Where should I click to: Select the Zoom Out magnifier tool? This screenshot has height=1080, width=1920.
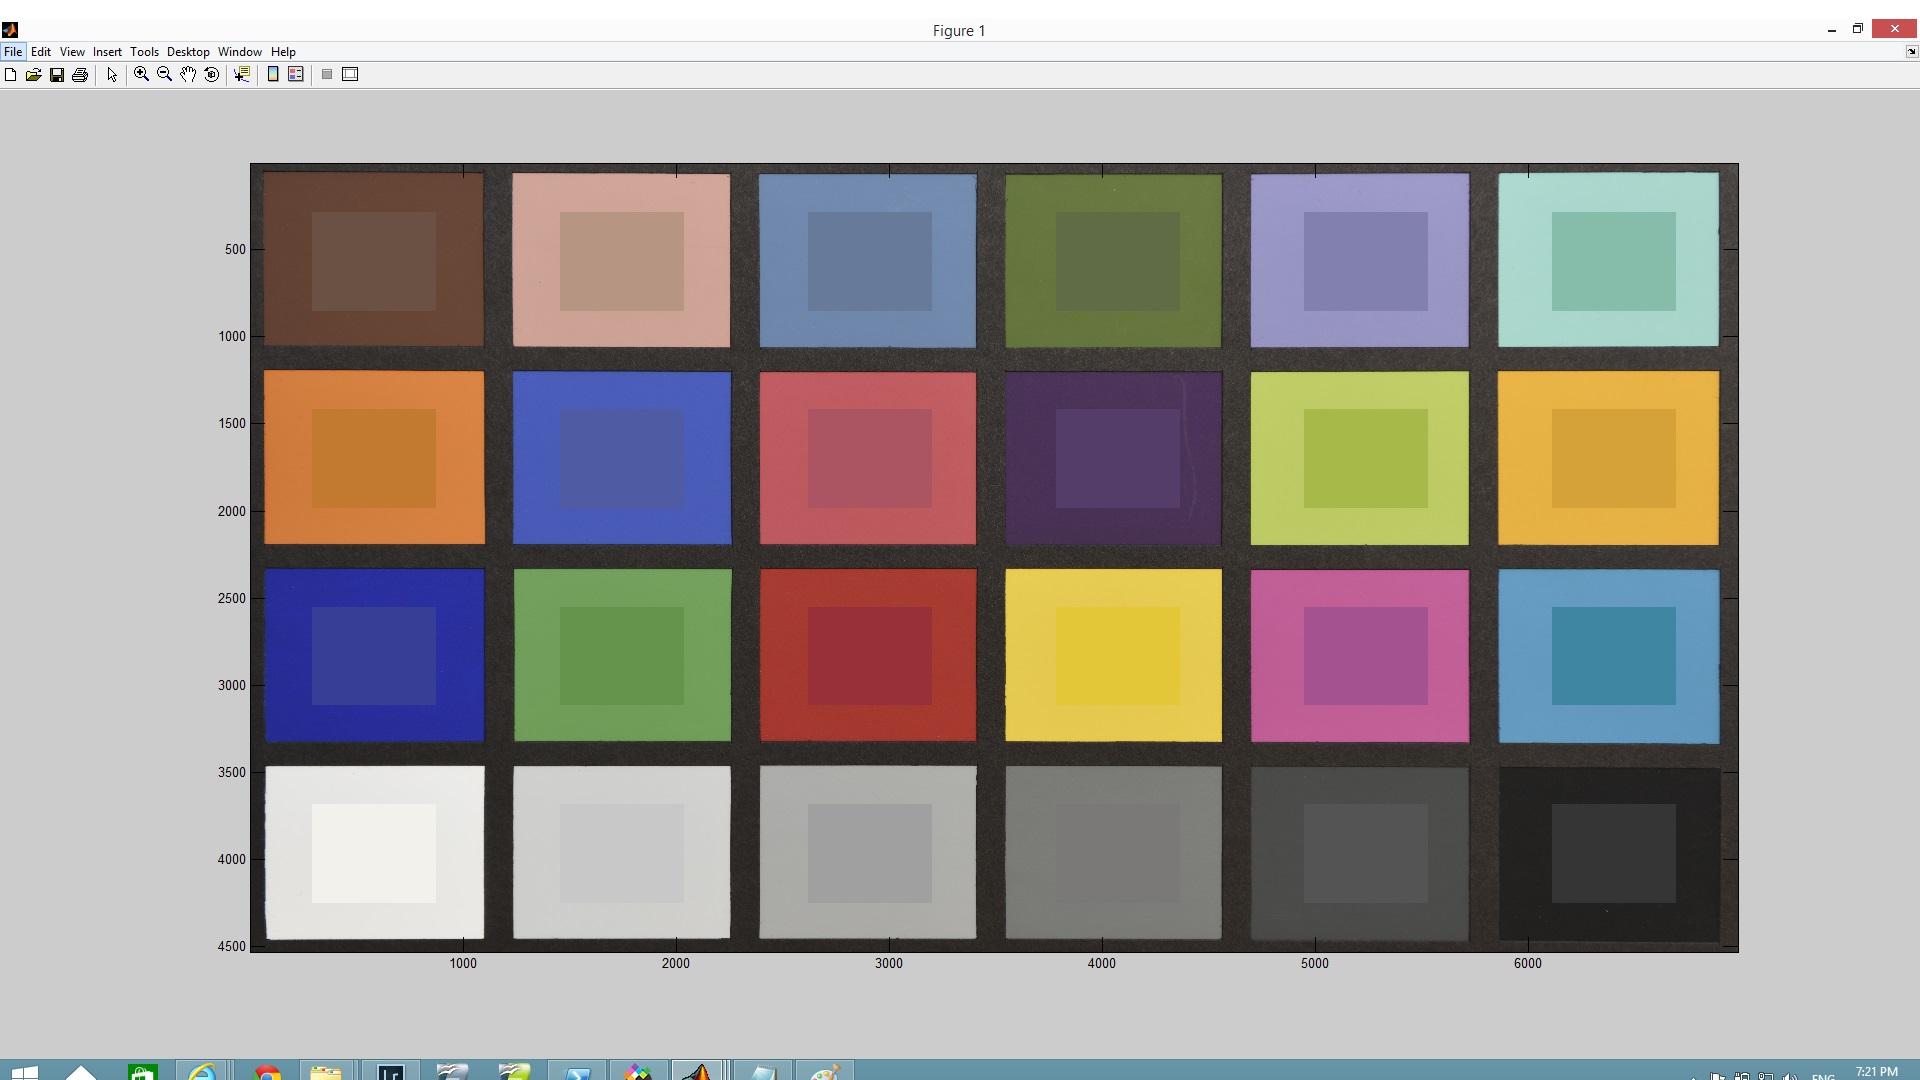click(164, 75)
